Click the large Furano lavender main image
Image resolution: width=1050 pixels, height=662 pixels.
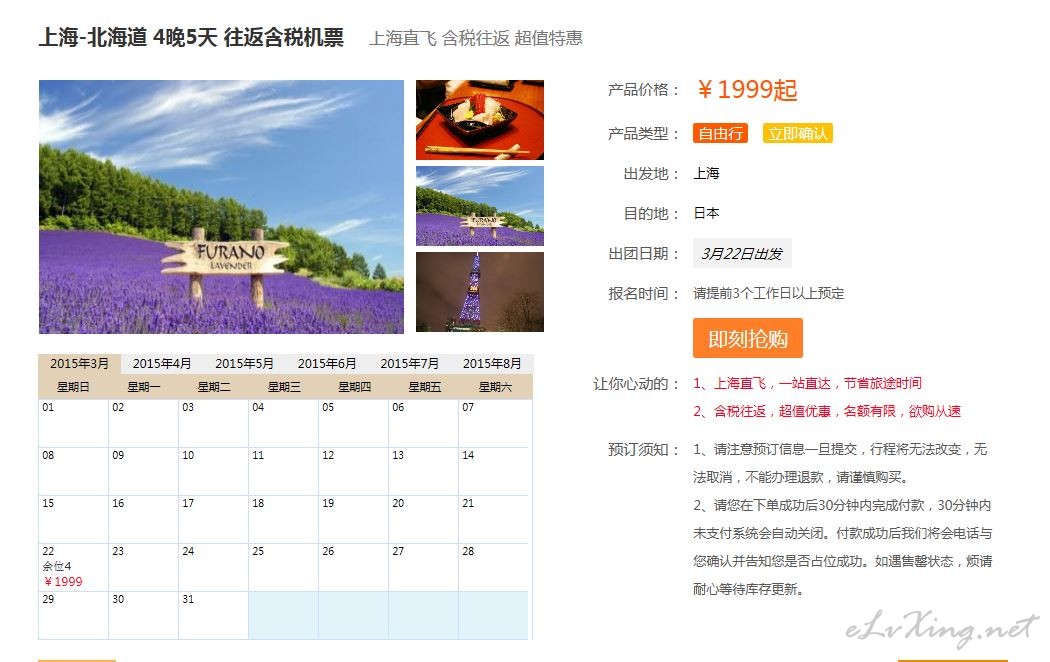[221, 207]
